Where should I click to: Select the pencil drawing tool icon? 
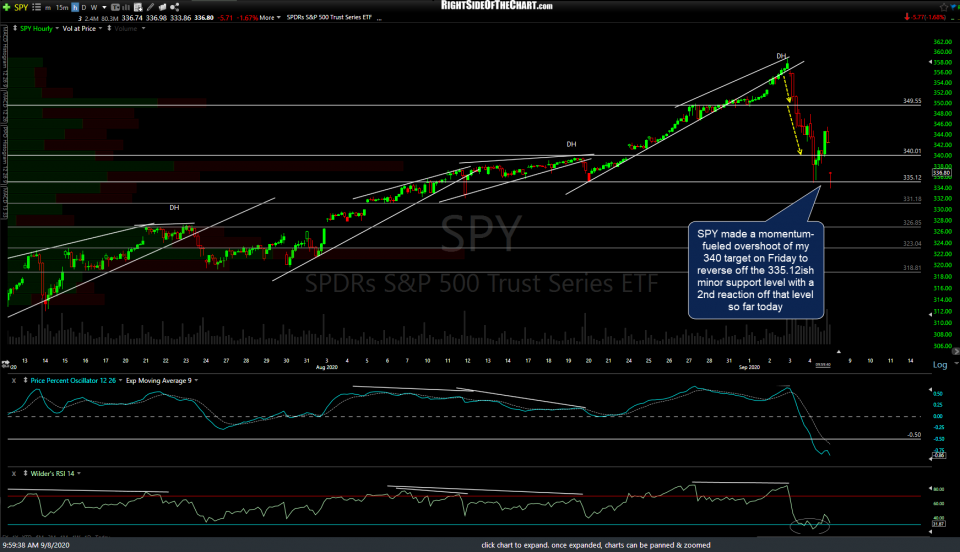[151, 7]
